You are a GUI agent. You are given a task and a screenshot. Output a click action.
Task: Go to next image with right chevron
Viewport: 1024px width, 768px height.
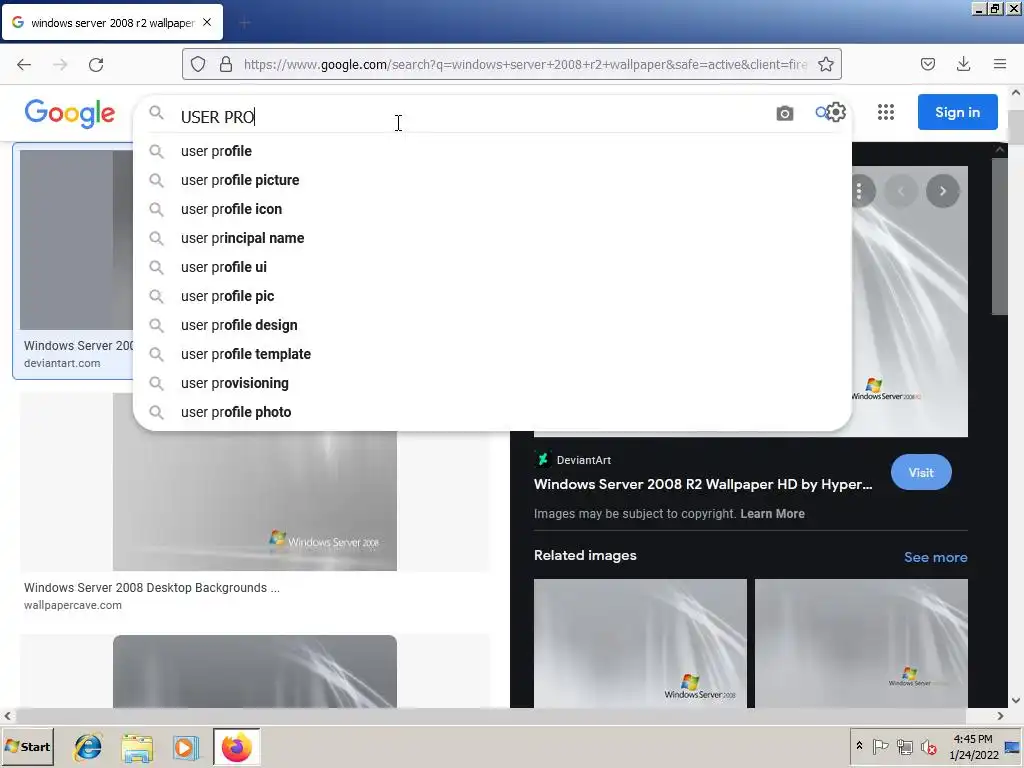(942, 191)
